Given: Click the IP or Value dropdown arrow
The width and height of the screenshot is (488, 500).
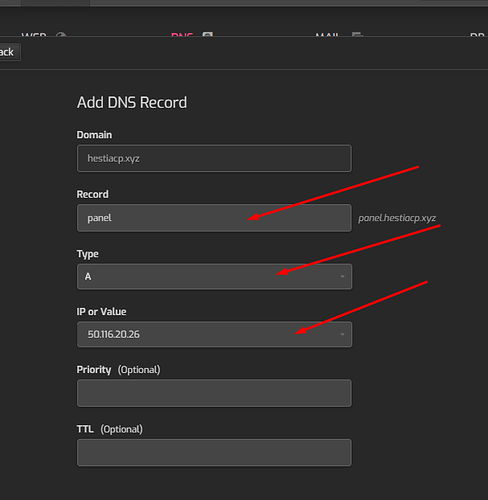Looking at the screenshot, I should pos(342,334).
